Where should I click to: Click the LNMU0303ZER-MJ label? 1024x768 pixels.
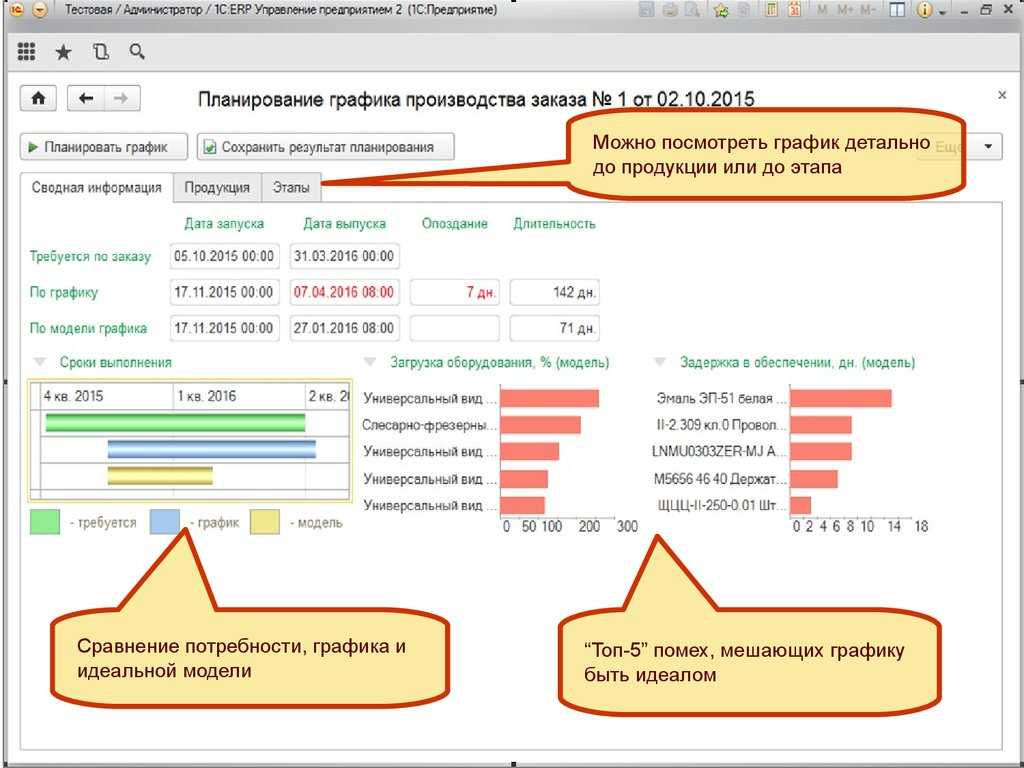(x=720, y=451)
